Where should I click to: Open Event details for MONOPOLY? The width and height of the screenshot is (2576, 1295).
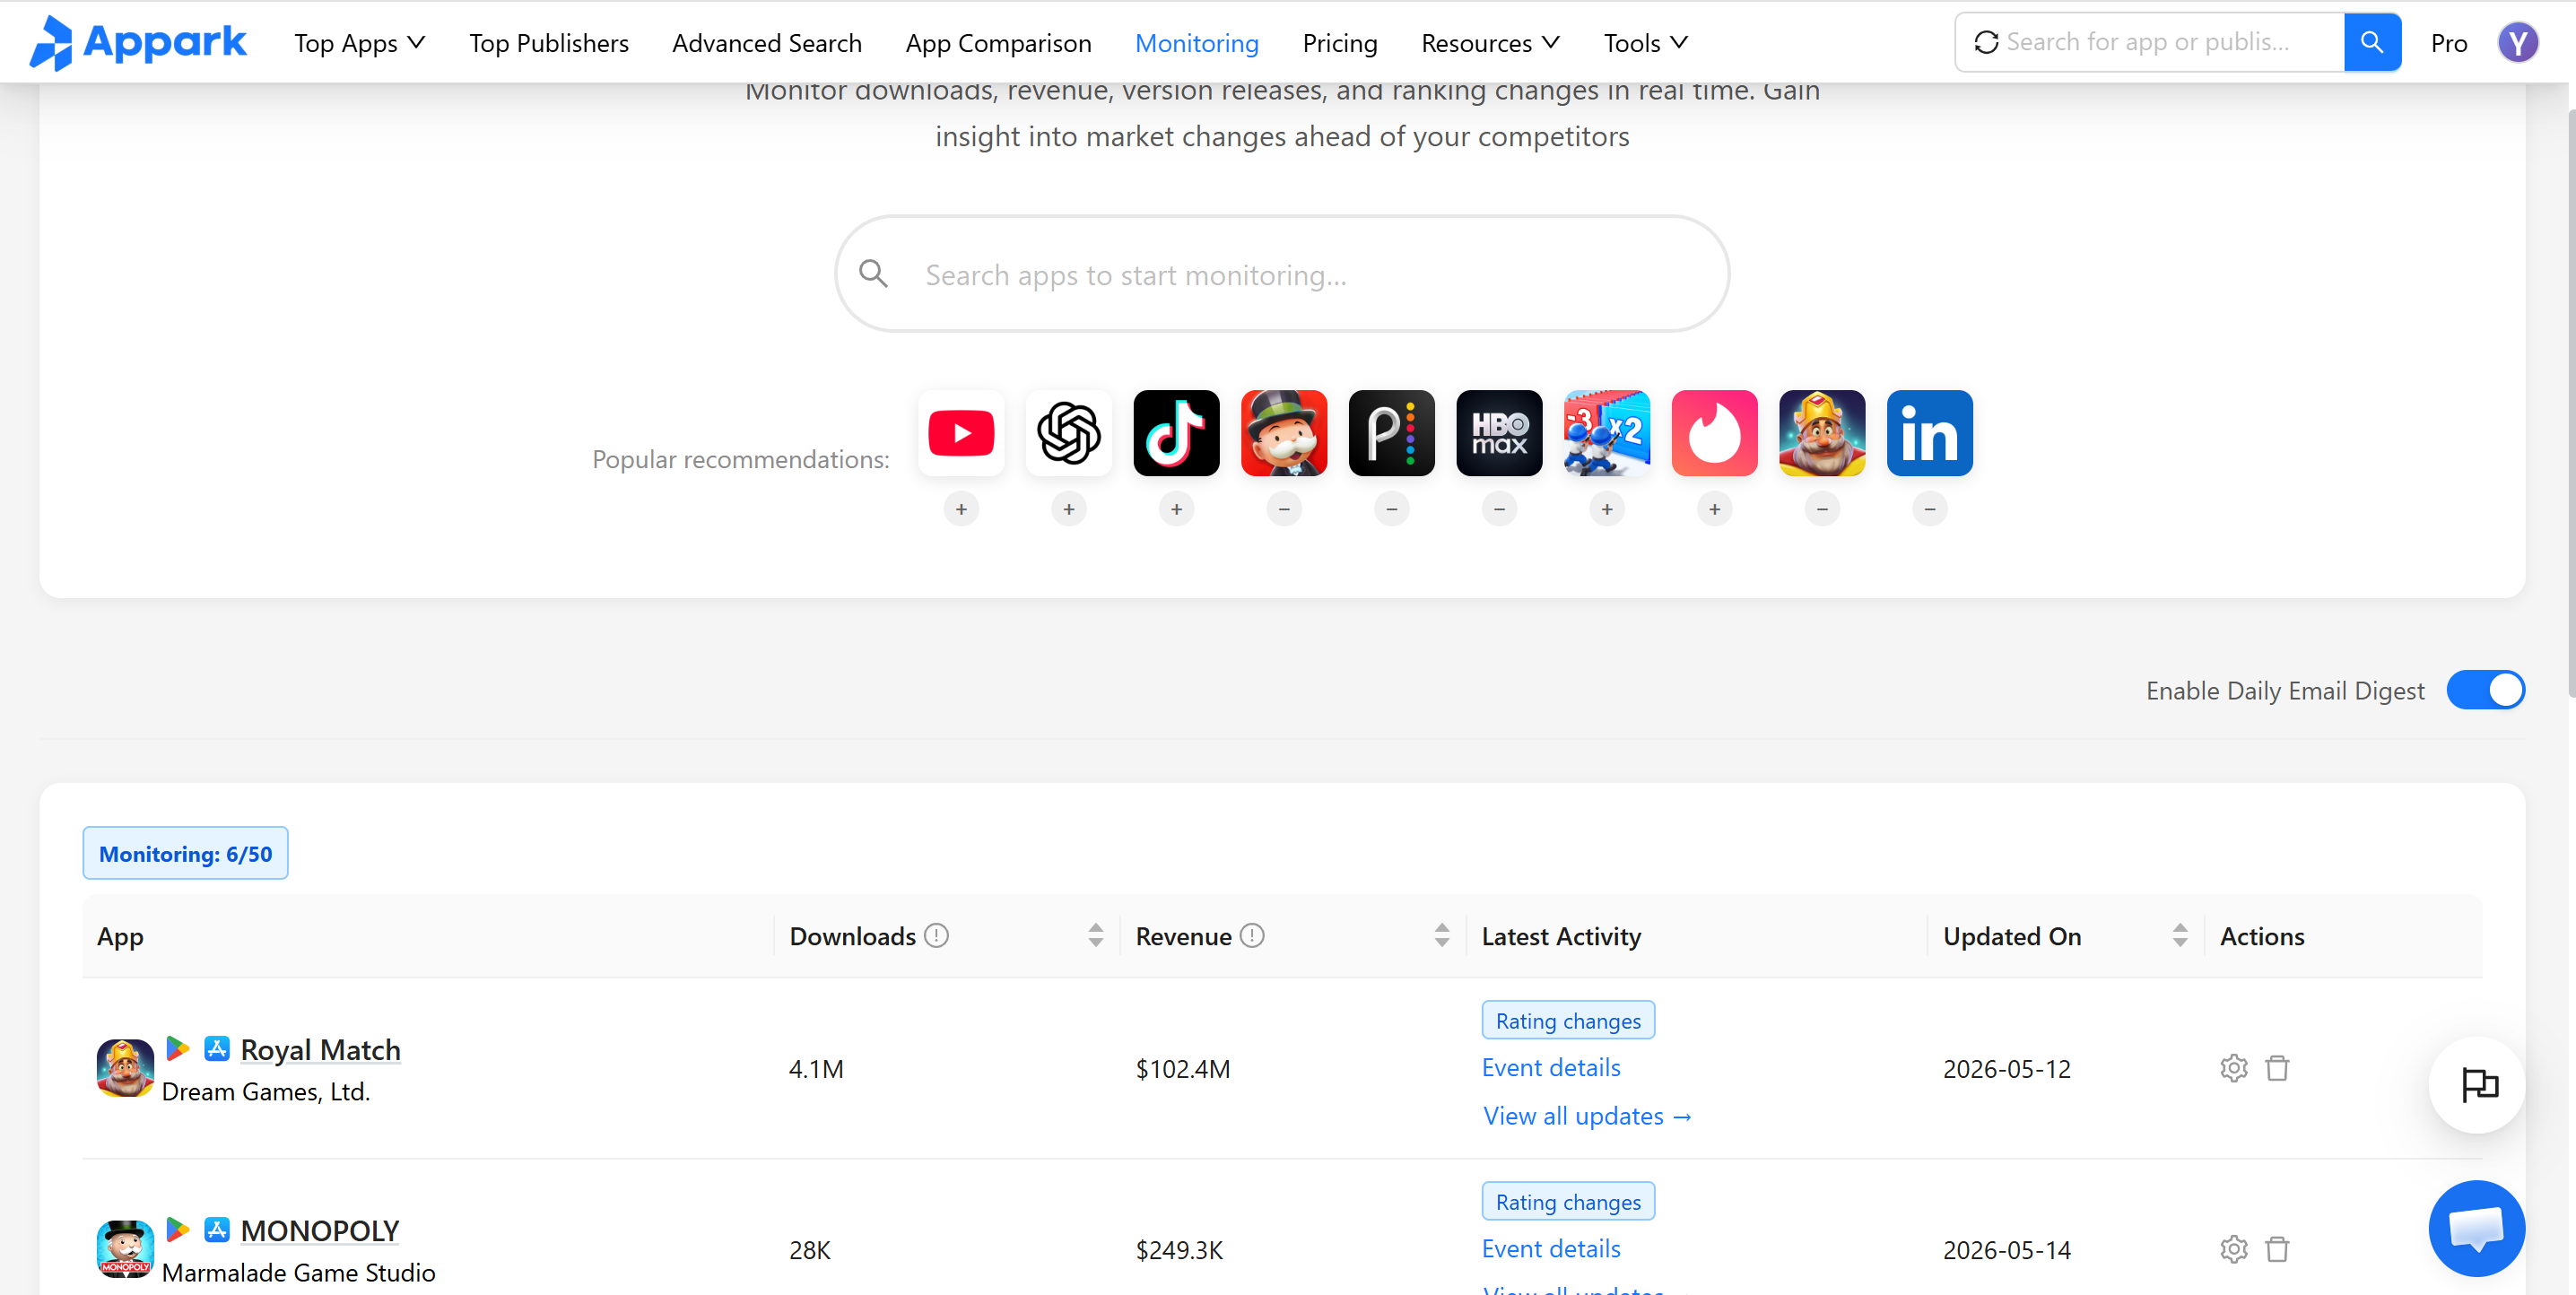pyautogui.click(x=1551, y=1248)
